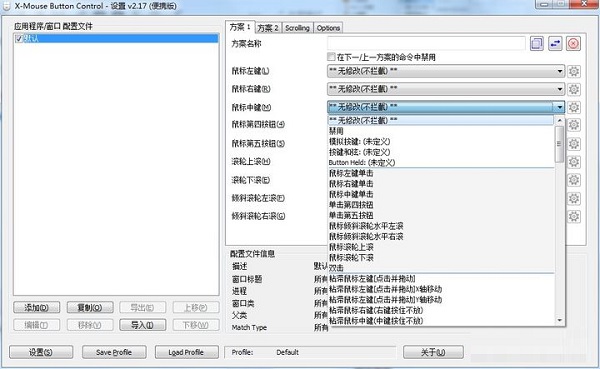Open 设置 button at bottom left
Image resolution: width=600 pixels, height=369 pixels.
41,352
